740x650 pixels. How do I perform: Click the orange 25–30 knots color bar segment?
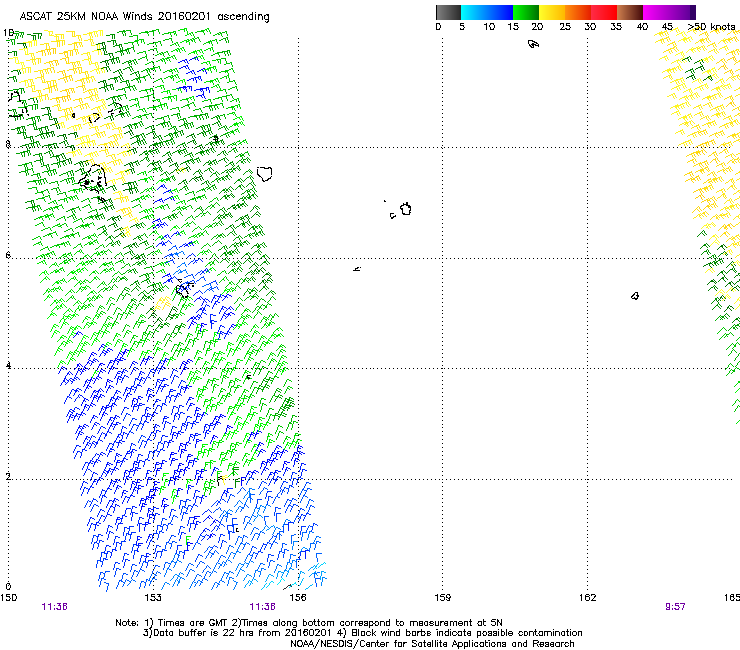(x=578, y=12)
